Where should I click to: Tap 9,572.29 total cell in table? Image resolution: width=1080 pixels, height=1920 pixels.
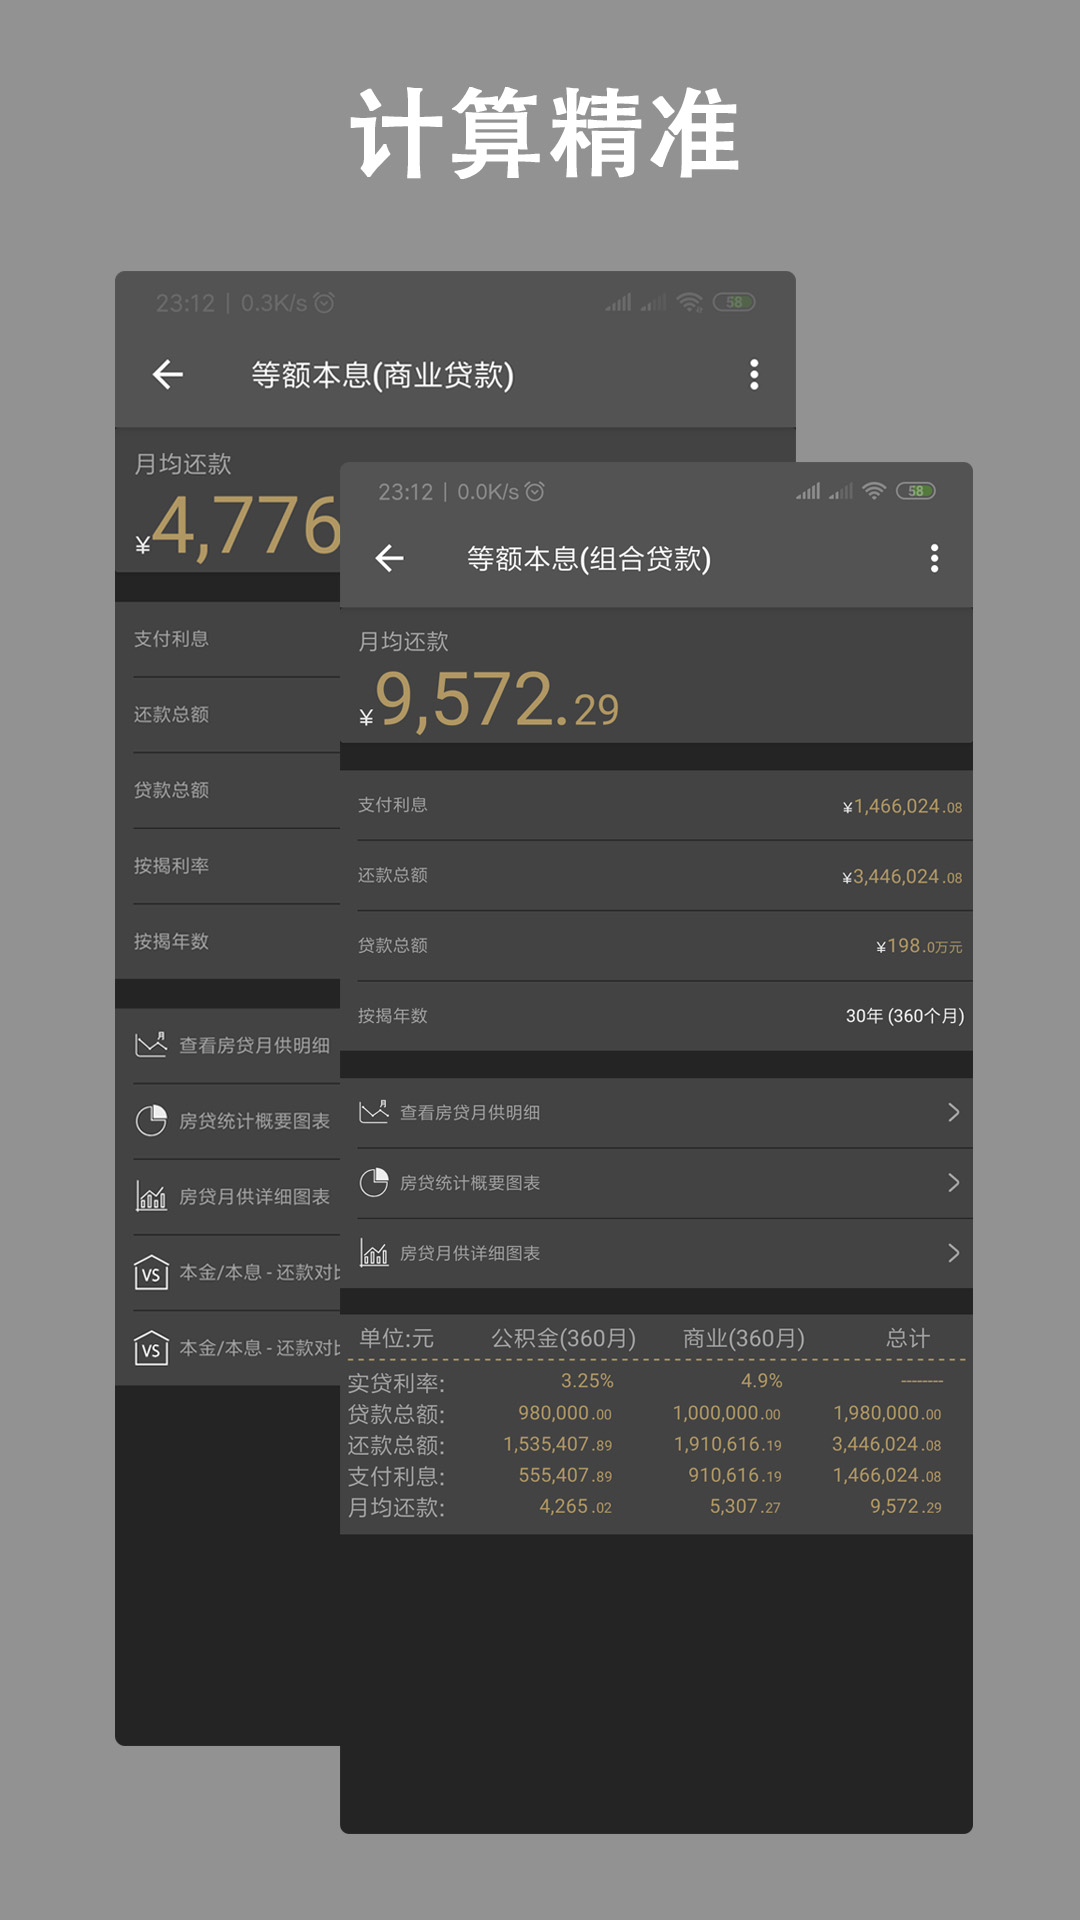905,1506
